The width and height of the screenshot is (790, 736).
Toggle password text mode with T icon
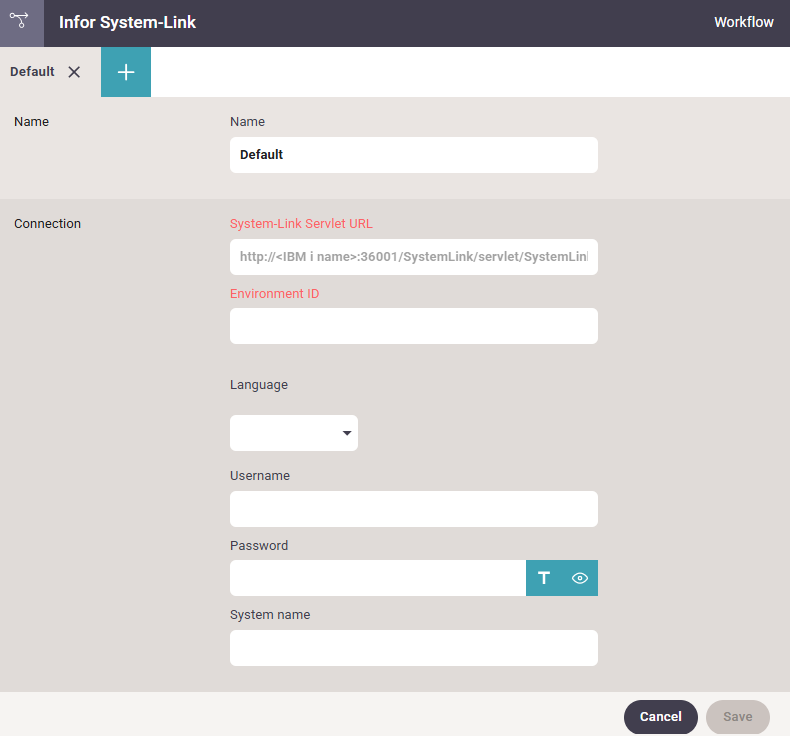[x=544, y=578]
